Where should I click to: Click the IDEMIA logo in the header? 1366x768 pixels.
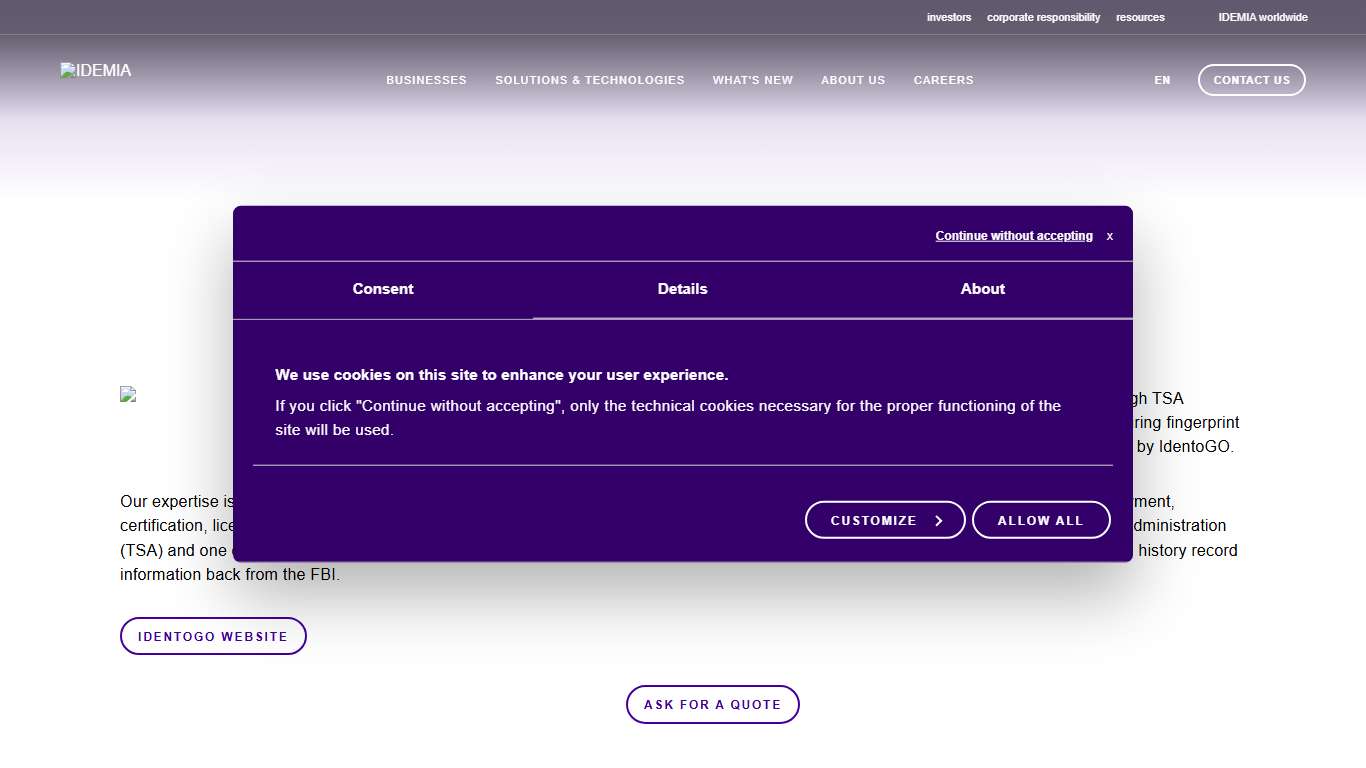[96, 71]
